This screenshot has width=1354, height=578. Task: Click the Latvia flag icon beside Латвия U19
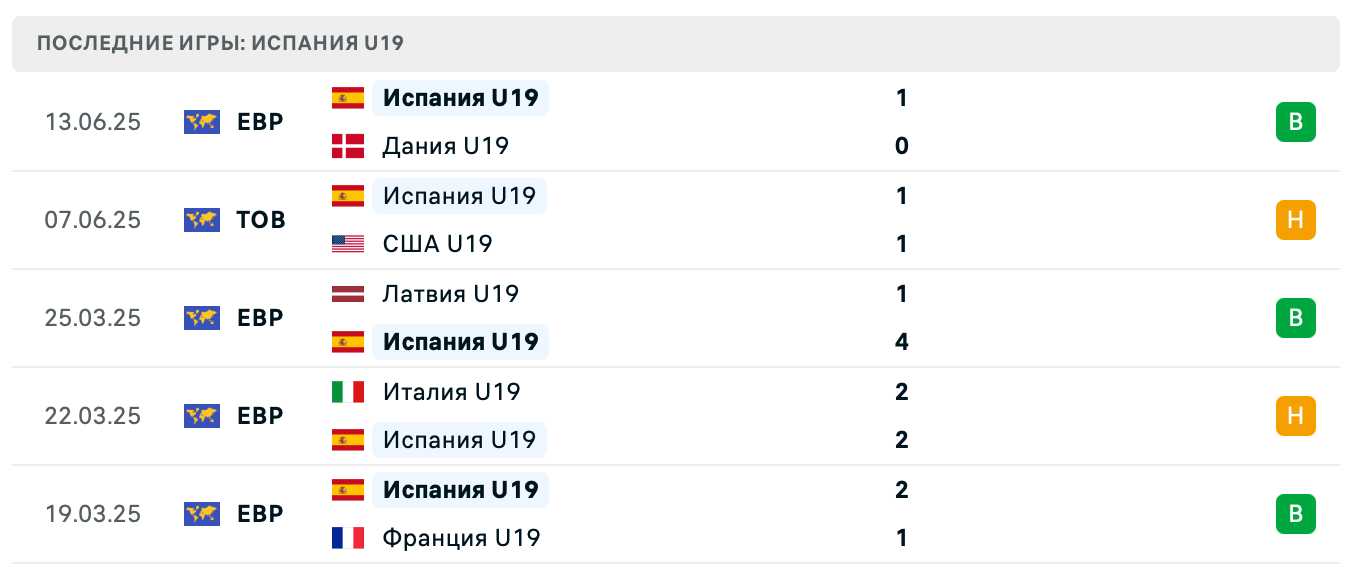pyautogui.click(x=346, y=294)
